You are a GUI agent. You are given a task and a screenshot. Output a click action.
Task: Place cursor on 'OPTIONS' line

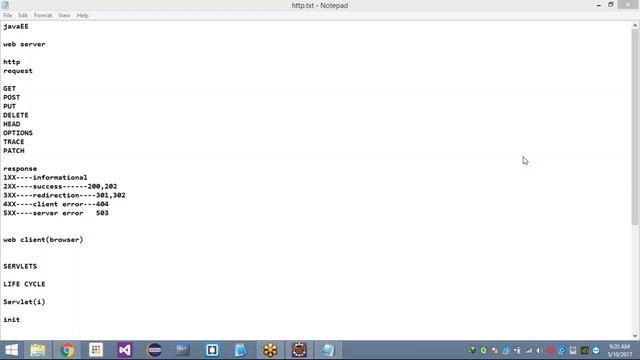pos(18,133)
